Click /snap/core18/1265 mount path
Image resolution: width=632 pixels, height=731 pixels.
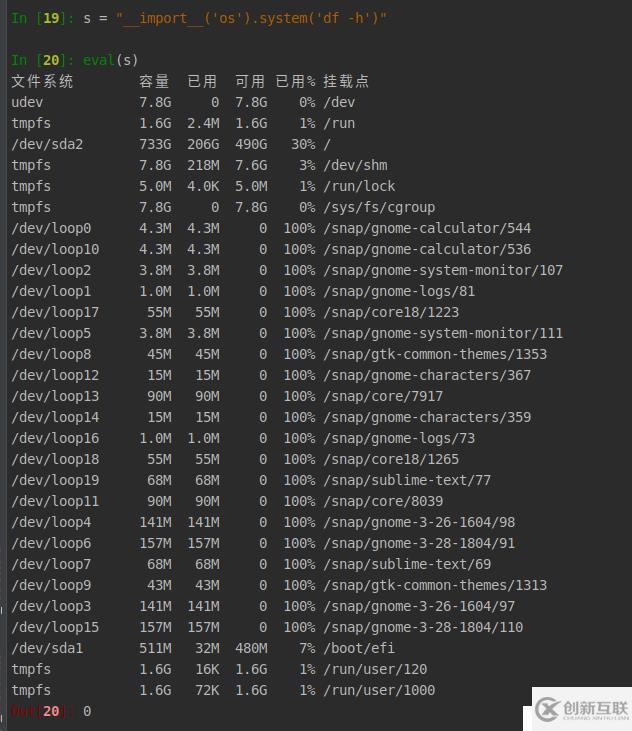point(392,459)
